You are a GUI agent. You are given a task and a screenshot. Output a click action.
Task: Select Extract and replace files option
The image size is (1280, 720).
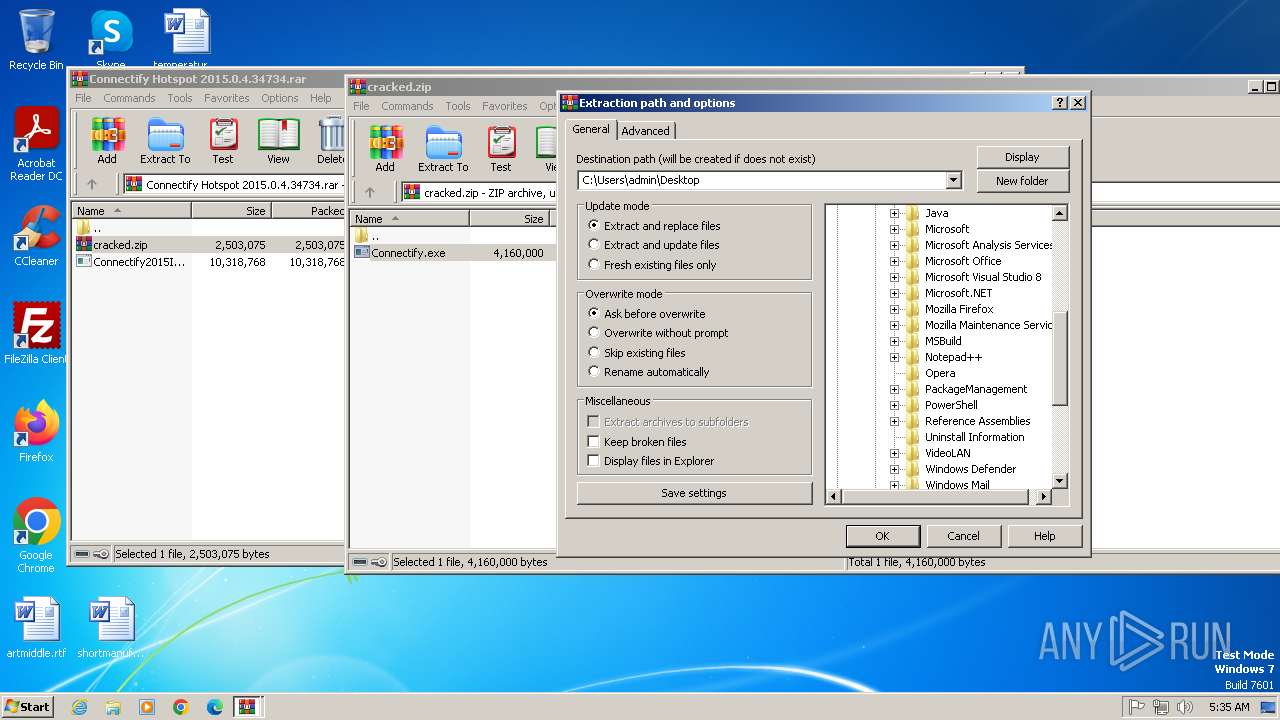tap(655, 226)
